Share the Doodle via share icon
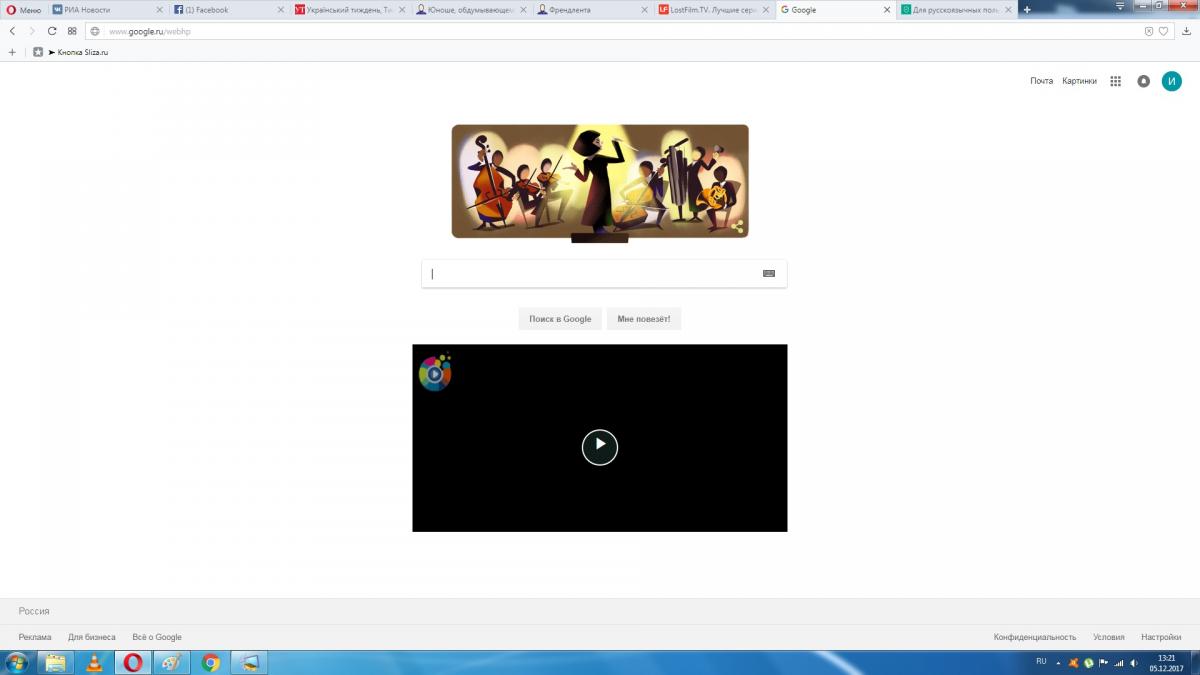The image size is (1200, 675). (x=738, y=227)
